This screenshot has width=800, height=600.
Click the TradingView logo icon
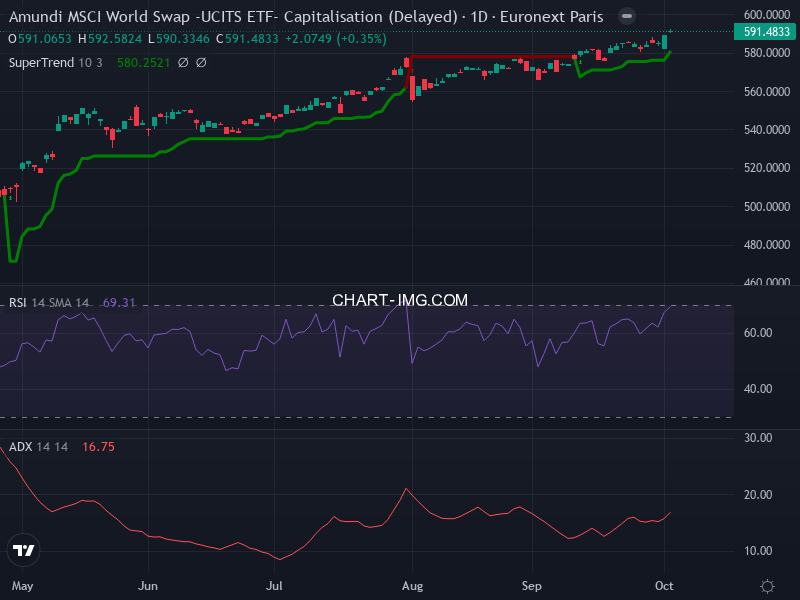(24, 549)
